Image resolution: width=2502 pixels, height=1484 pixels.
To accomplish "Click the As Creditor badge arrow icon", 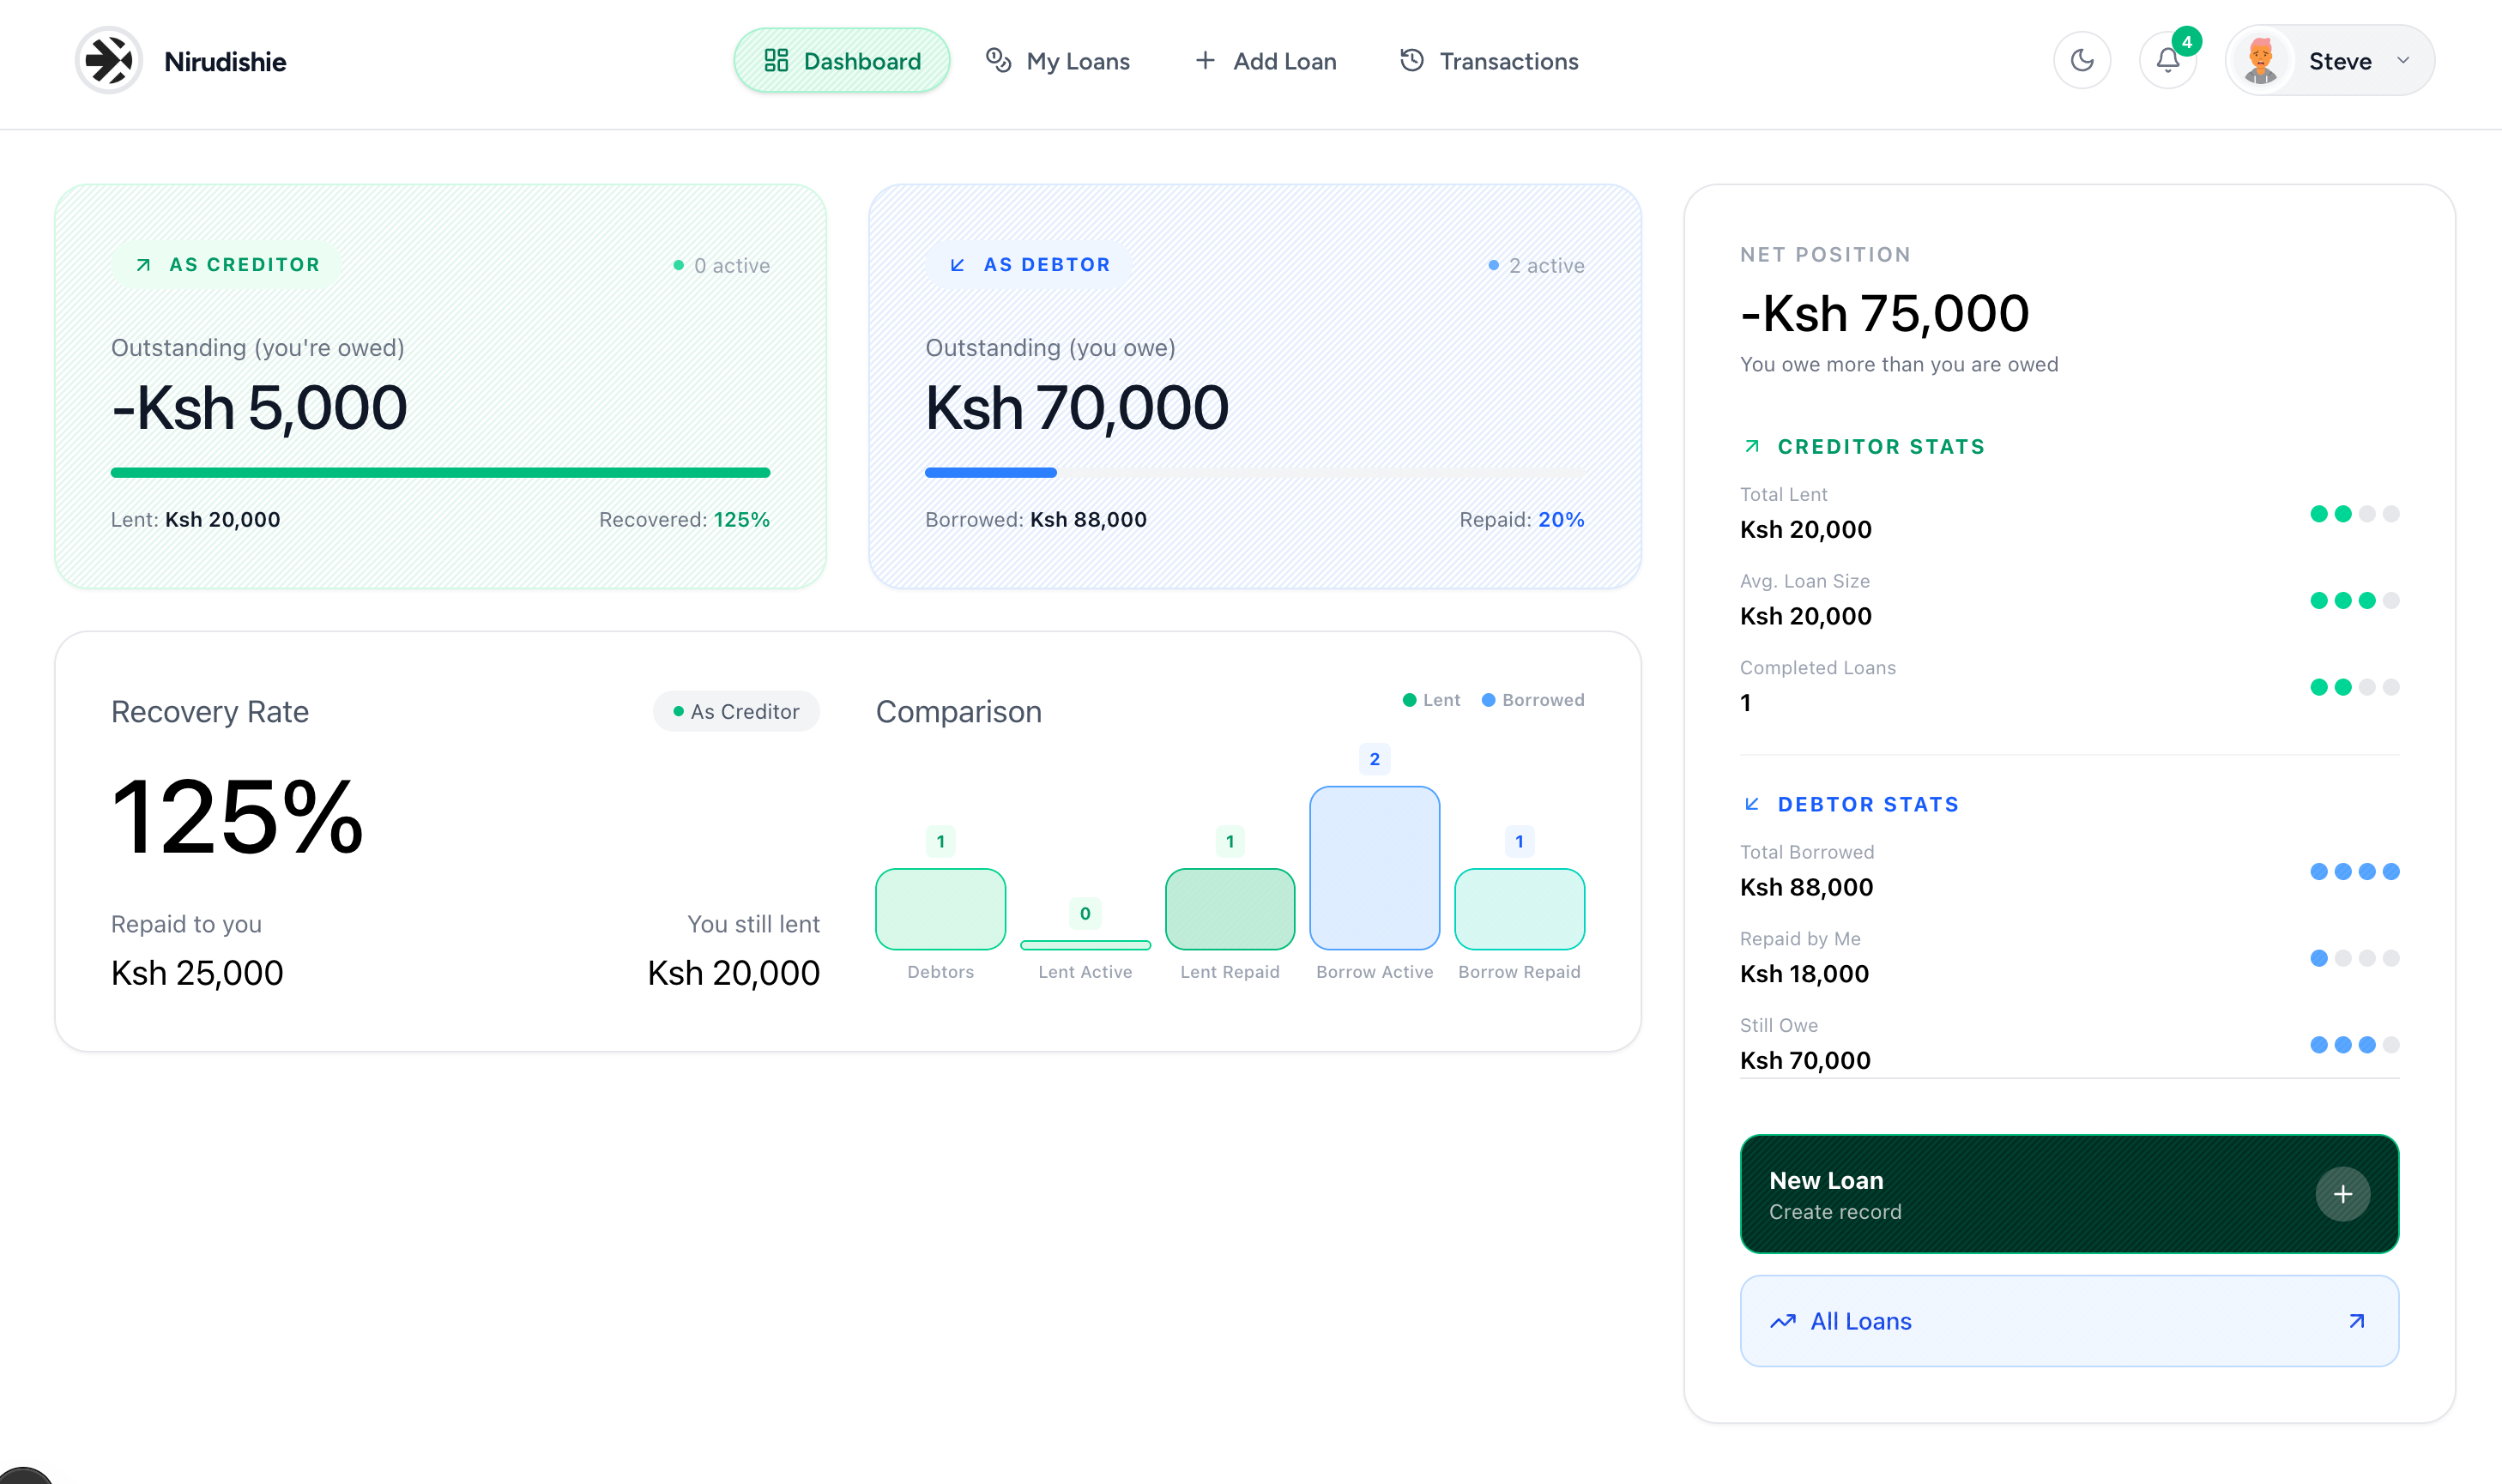I will [143, 265].
